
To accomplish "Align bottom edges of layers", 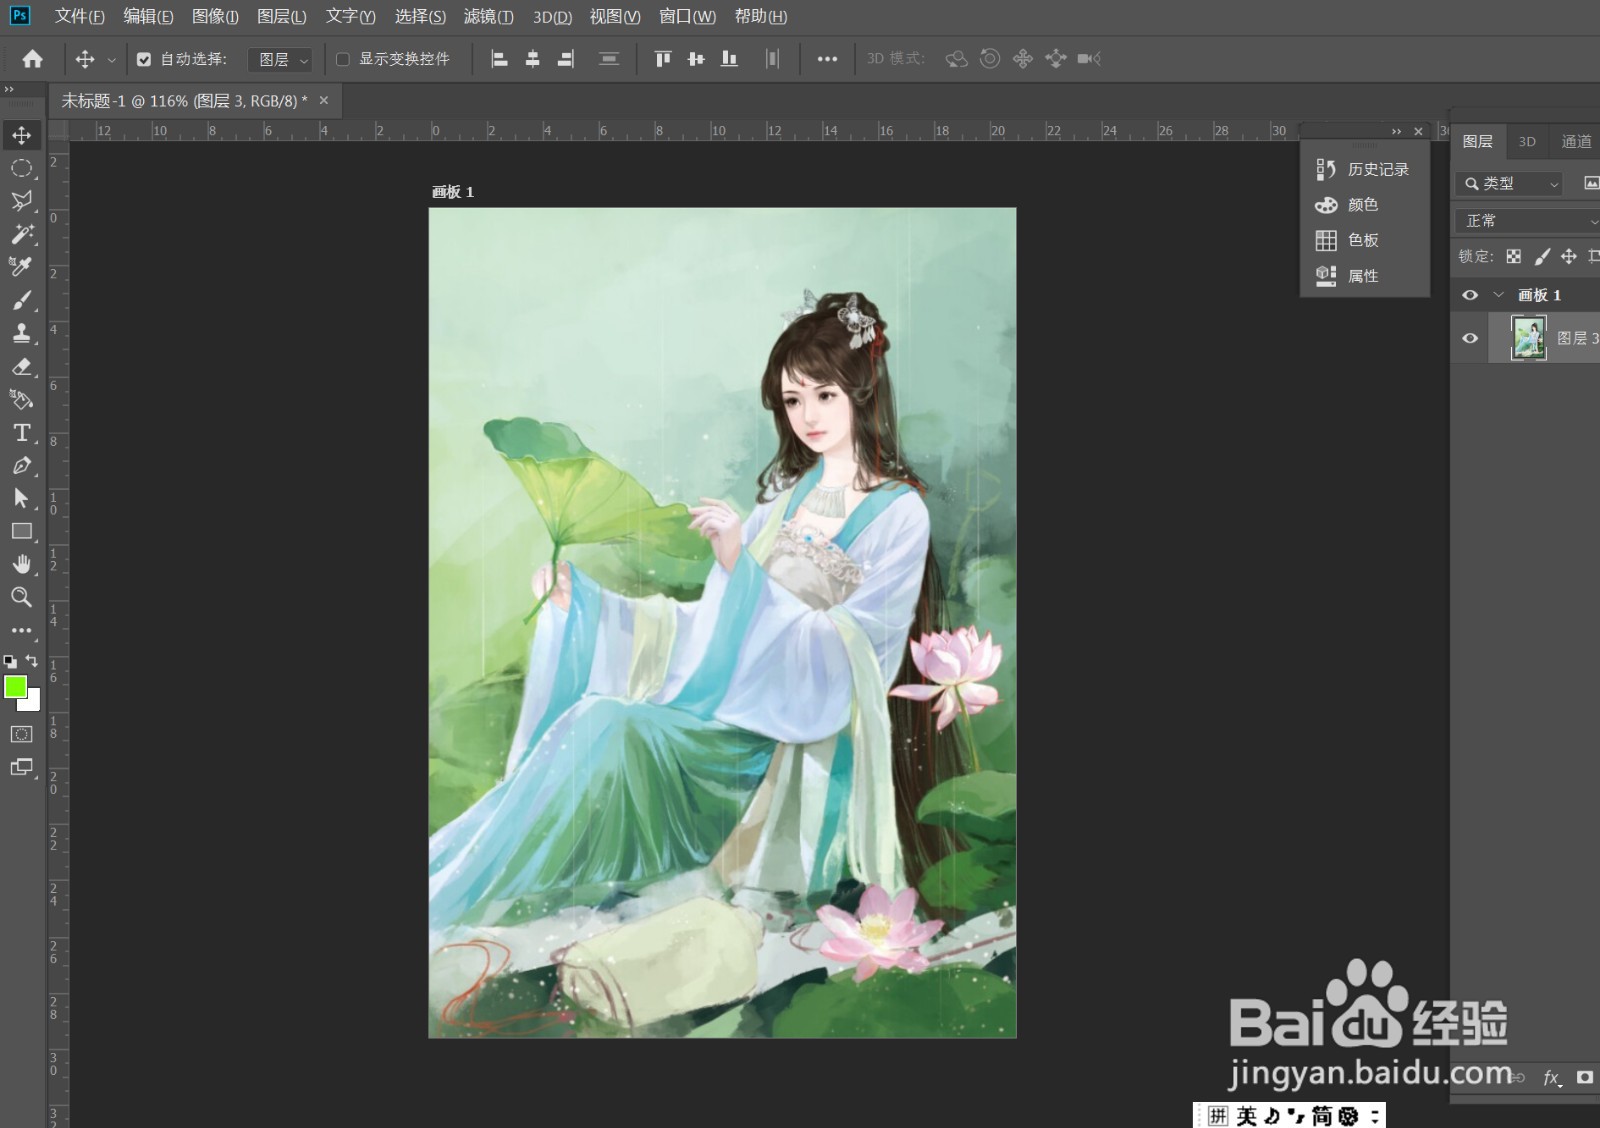I will coord(729,59).
